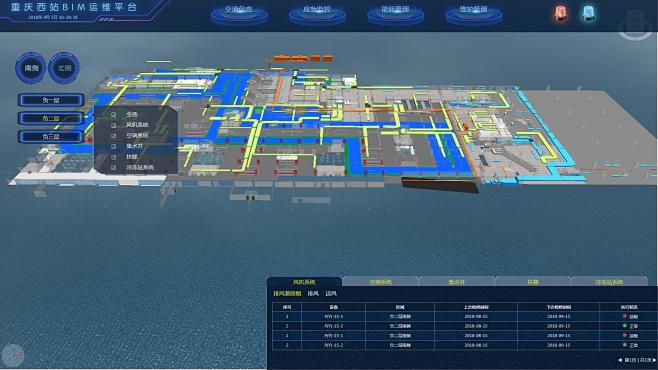Select the 北侧 round view button
The height and width of the screenshot is (370, 658).
64,68
